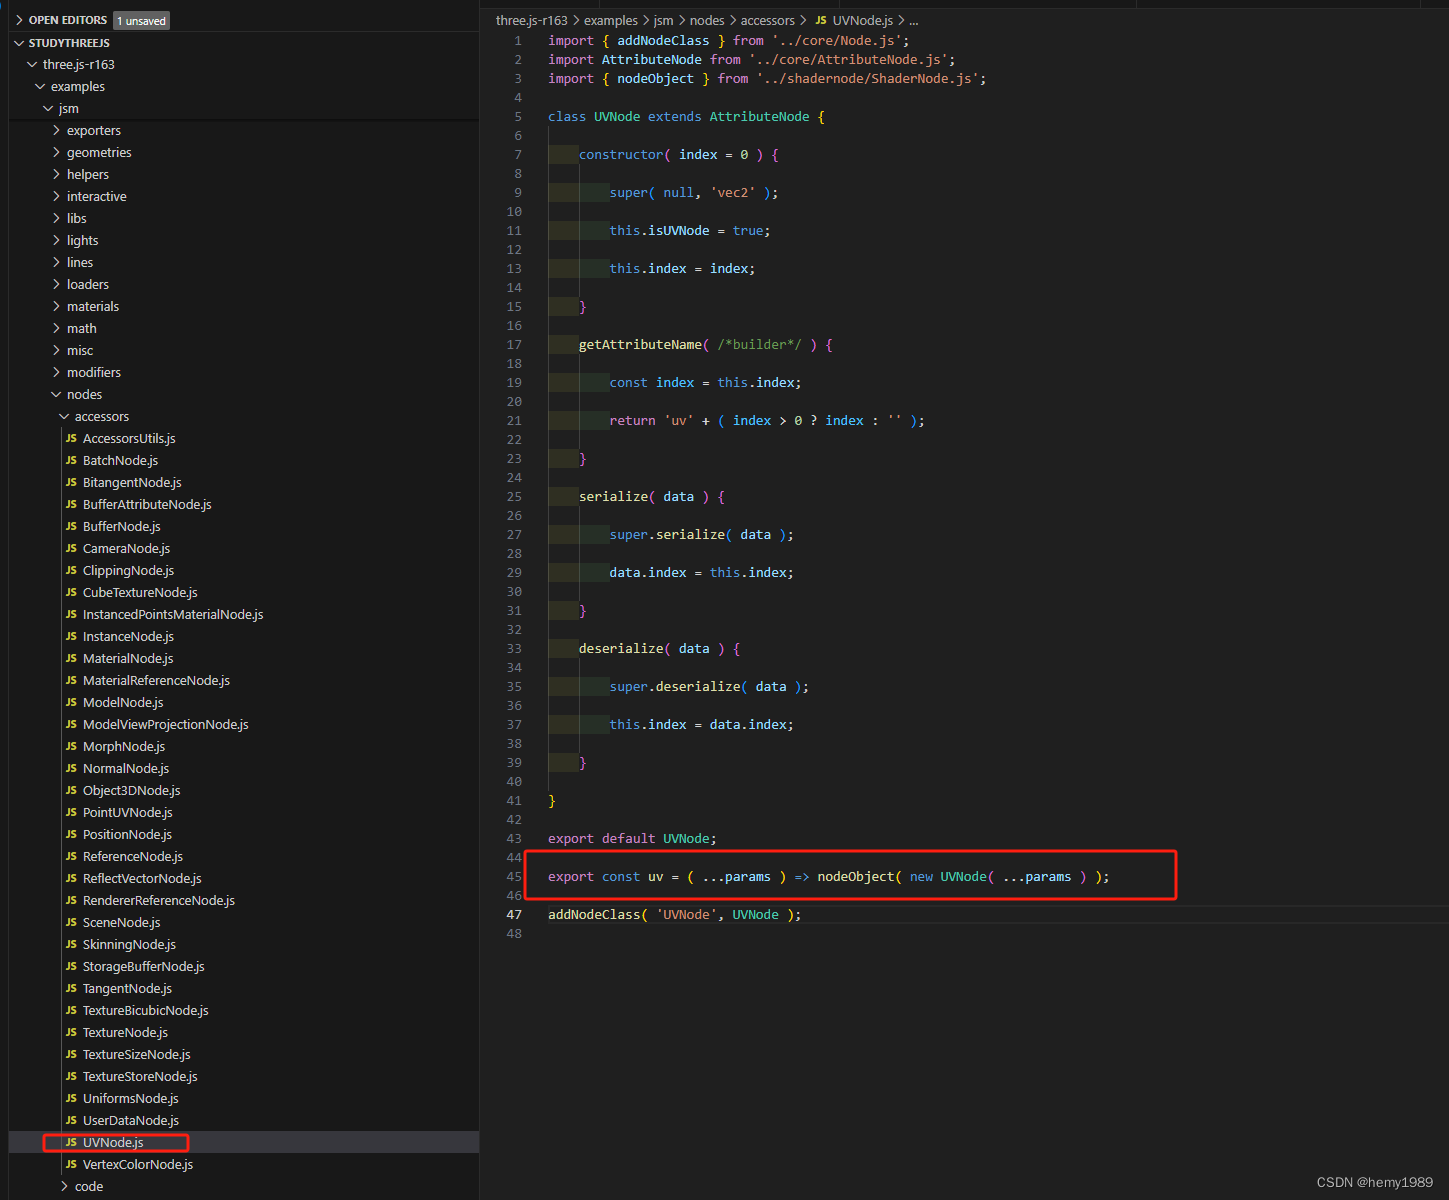Click the JS icon next to SkinningNode.js
Image resolution: width=1449 pixels, height=1200 pixels.
71,944
